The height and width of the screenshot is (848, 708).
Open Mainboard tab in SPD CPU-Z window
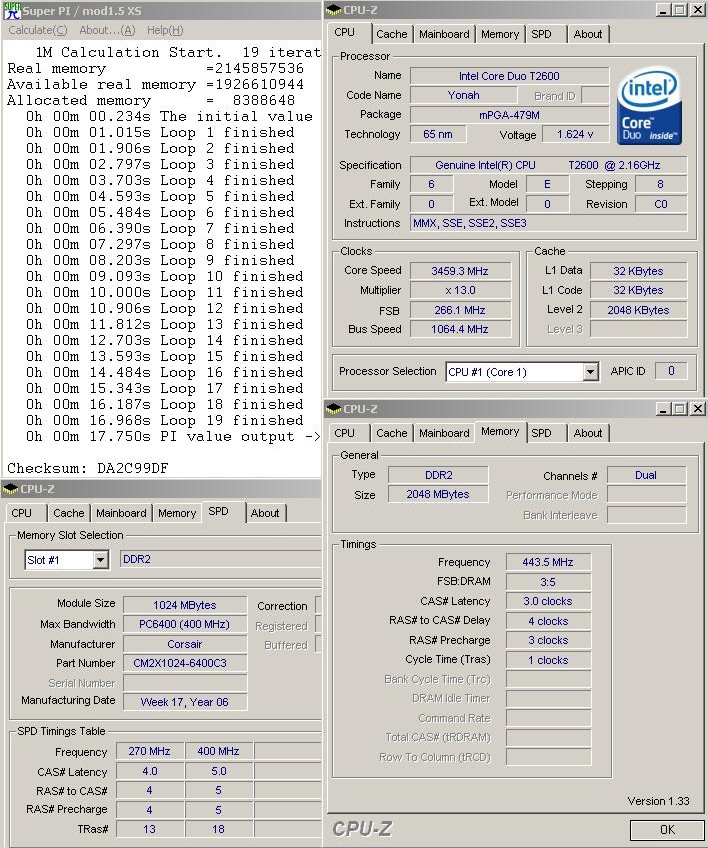121,513
